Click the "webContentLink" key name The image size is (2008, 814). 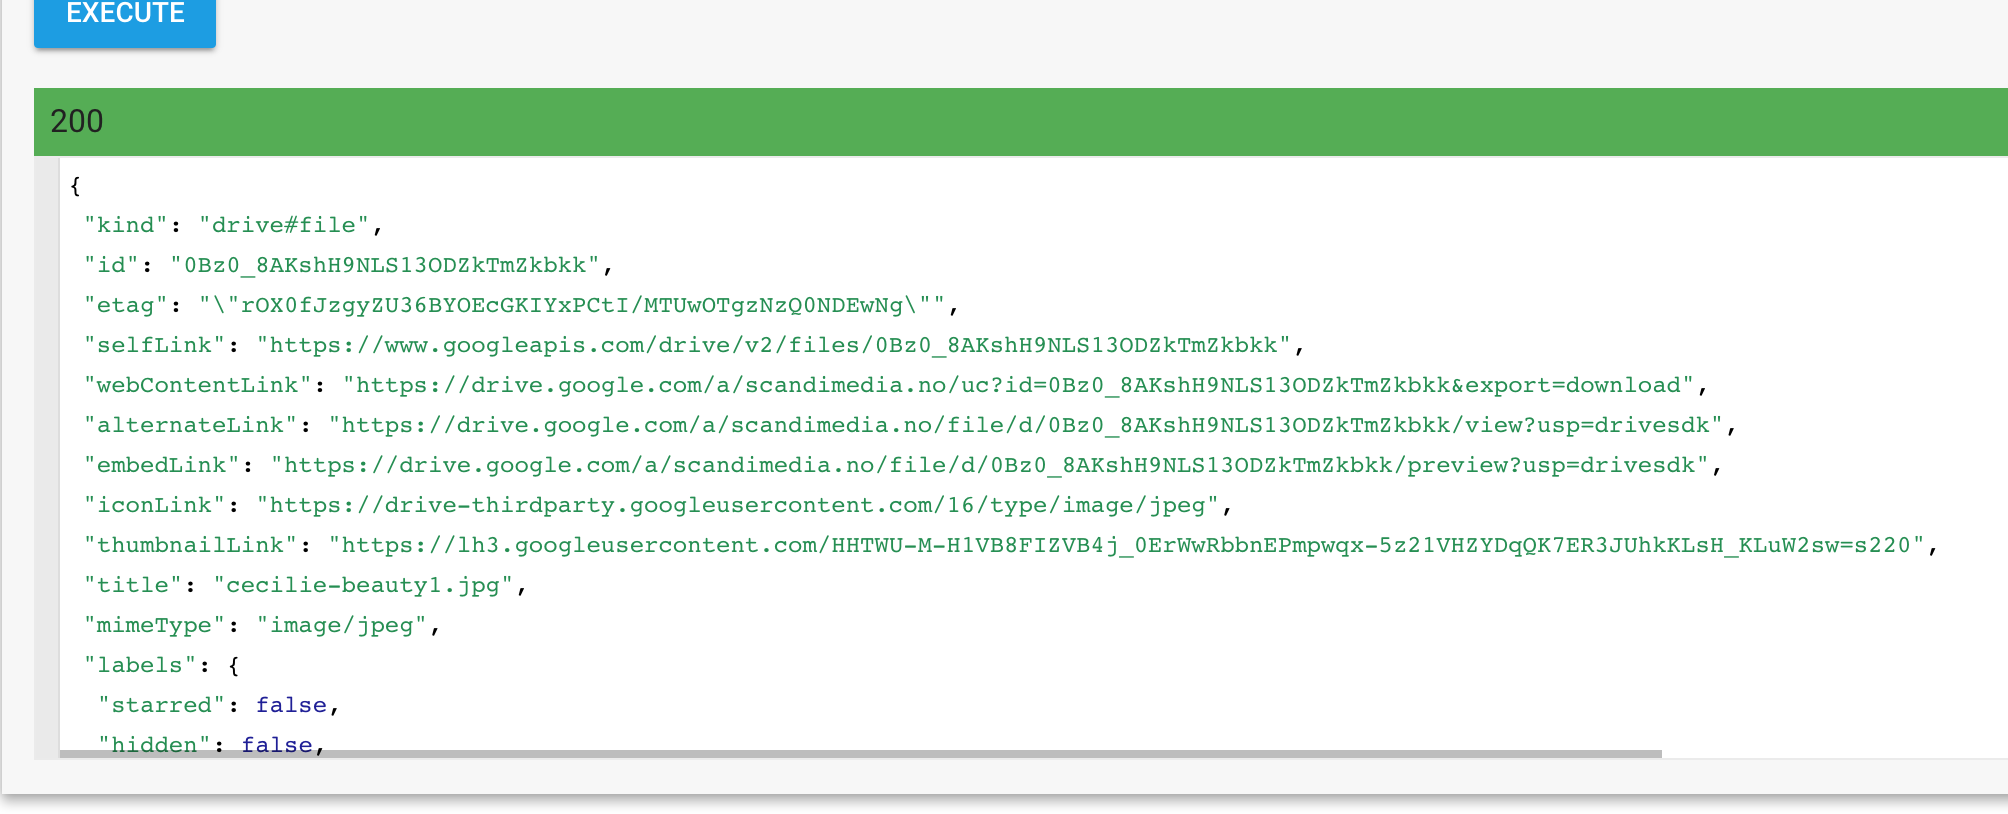pos(198,385)
